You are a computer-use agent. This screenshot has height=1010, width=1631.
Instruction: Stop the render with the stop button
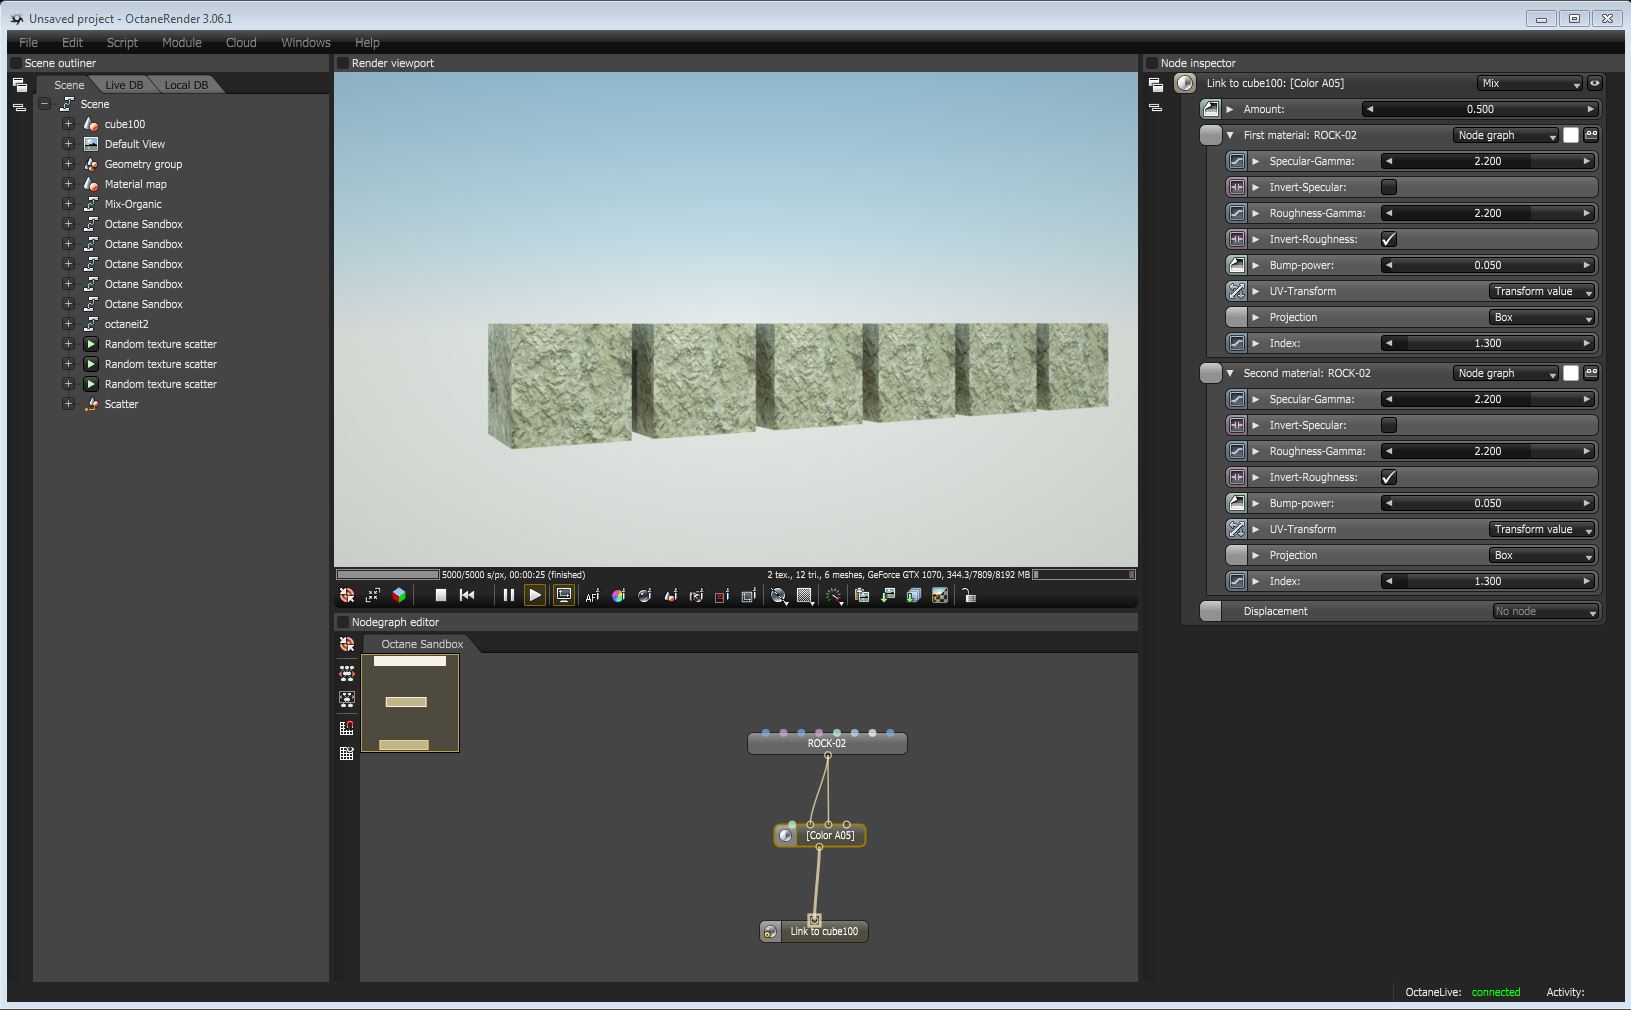point(440,595)
